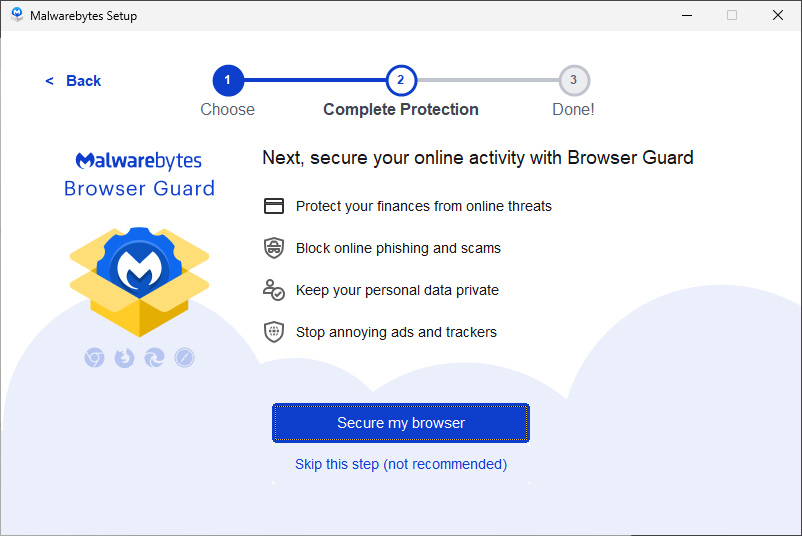
Task: Click the Choose step label
Action: [x=227, y=110]
